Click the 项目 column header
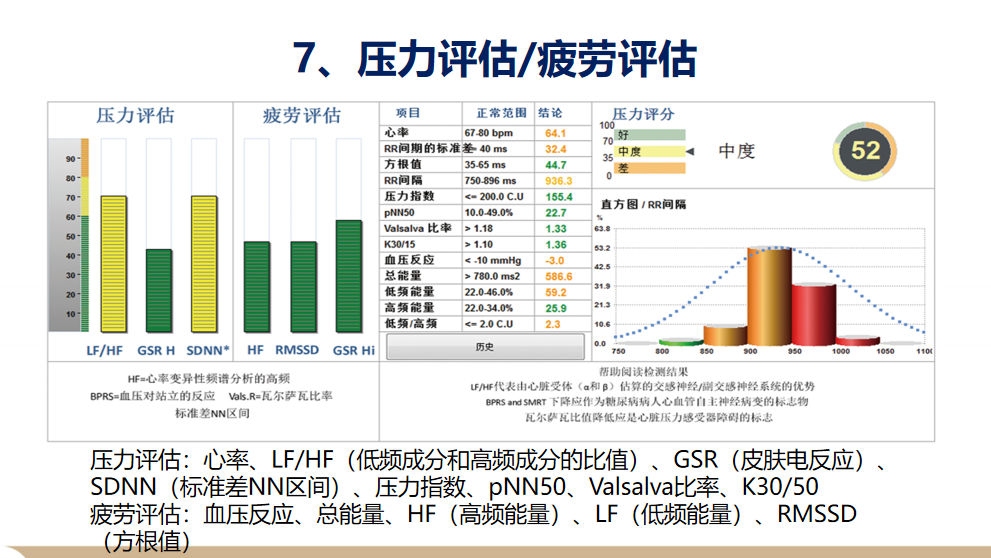Viewport: 991px width, 558px height. coord(408,113)
